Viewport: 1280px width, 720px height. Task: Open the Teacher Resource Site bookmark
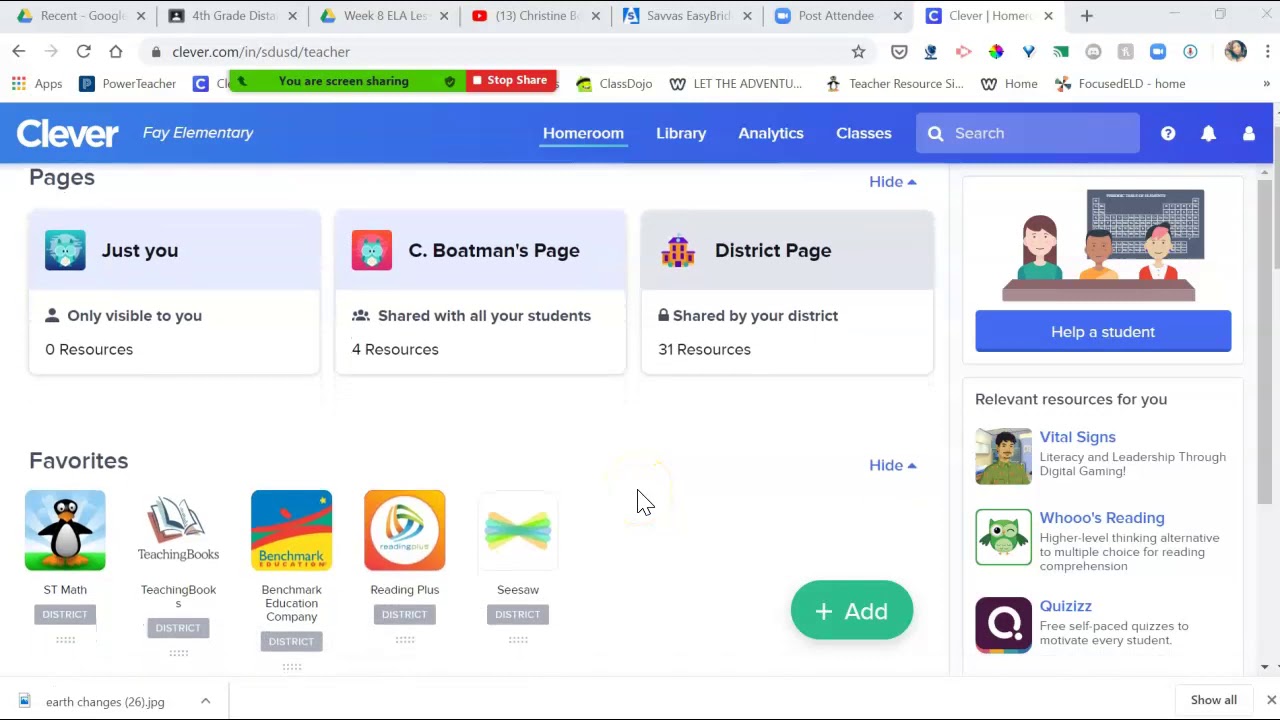tap(895, 84)
